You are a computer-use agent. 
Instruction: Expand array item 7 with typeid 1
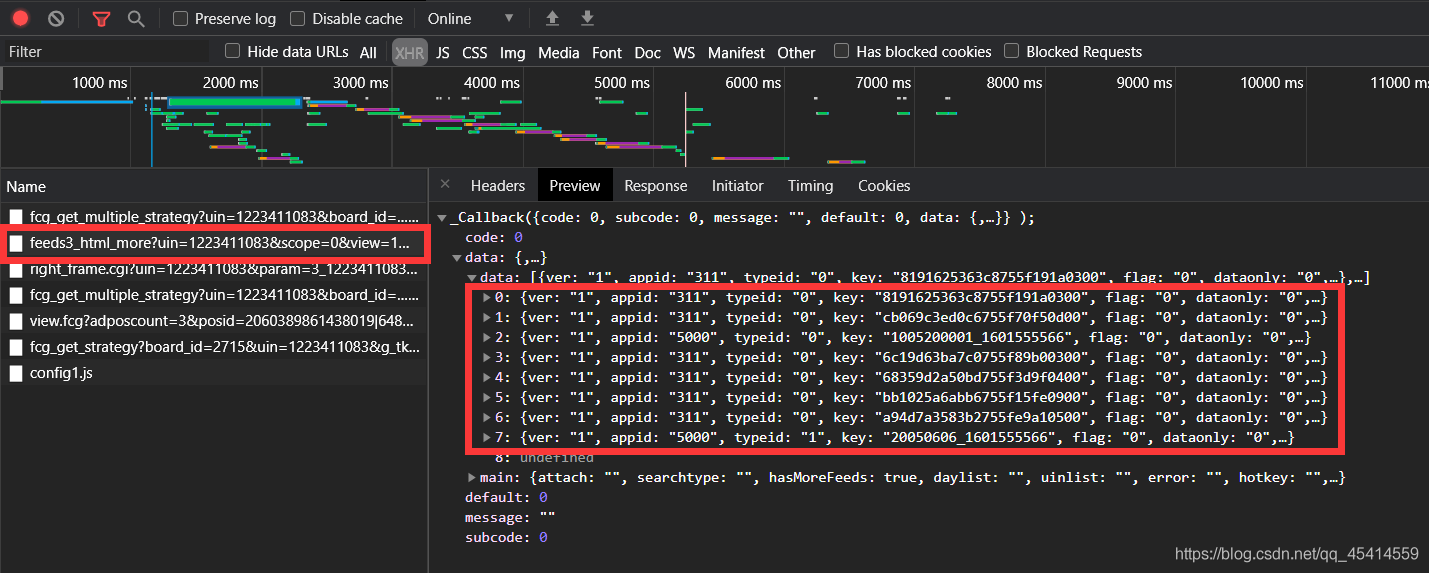point(486,438)
